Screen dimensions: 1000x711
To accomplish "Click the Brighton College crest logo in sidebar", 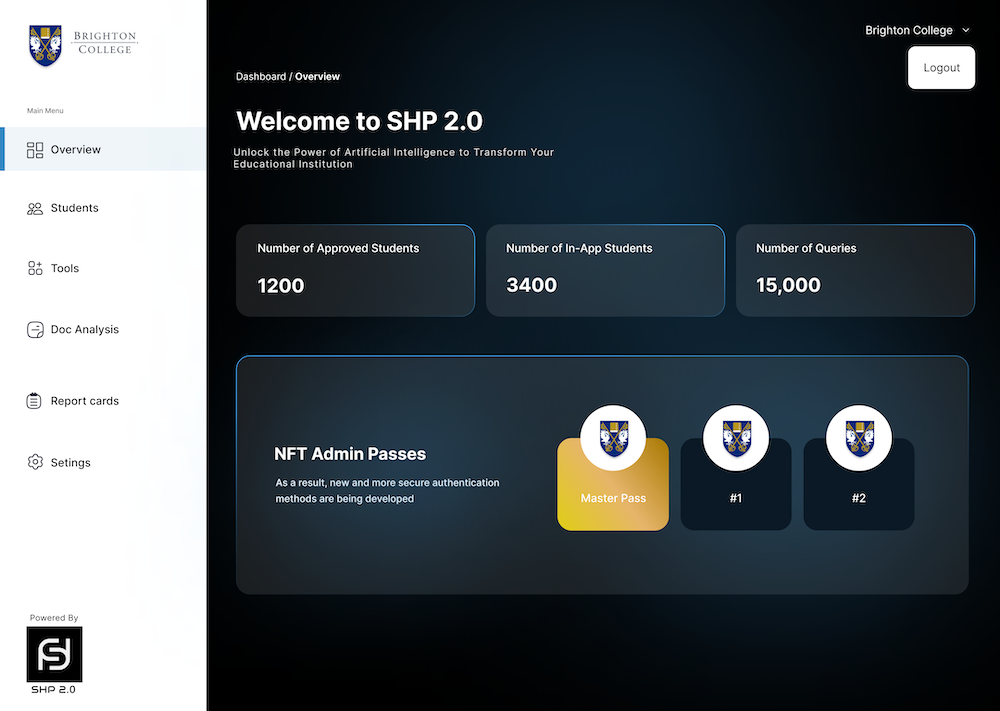I will click(x=45, y=45).
